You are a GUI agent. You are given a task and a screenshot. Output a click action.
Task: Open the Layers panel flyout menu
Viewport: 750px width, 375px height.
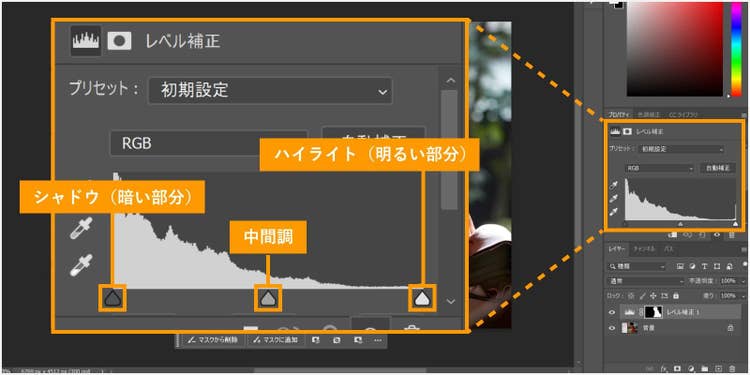[744, 250]
